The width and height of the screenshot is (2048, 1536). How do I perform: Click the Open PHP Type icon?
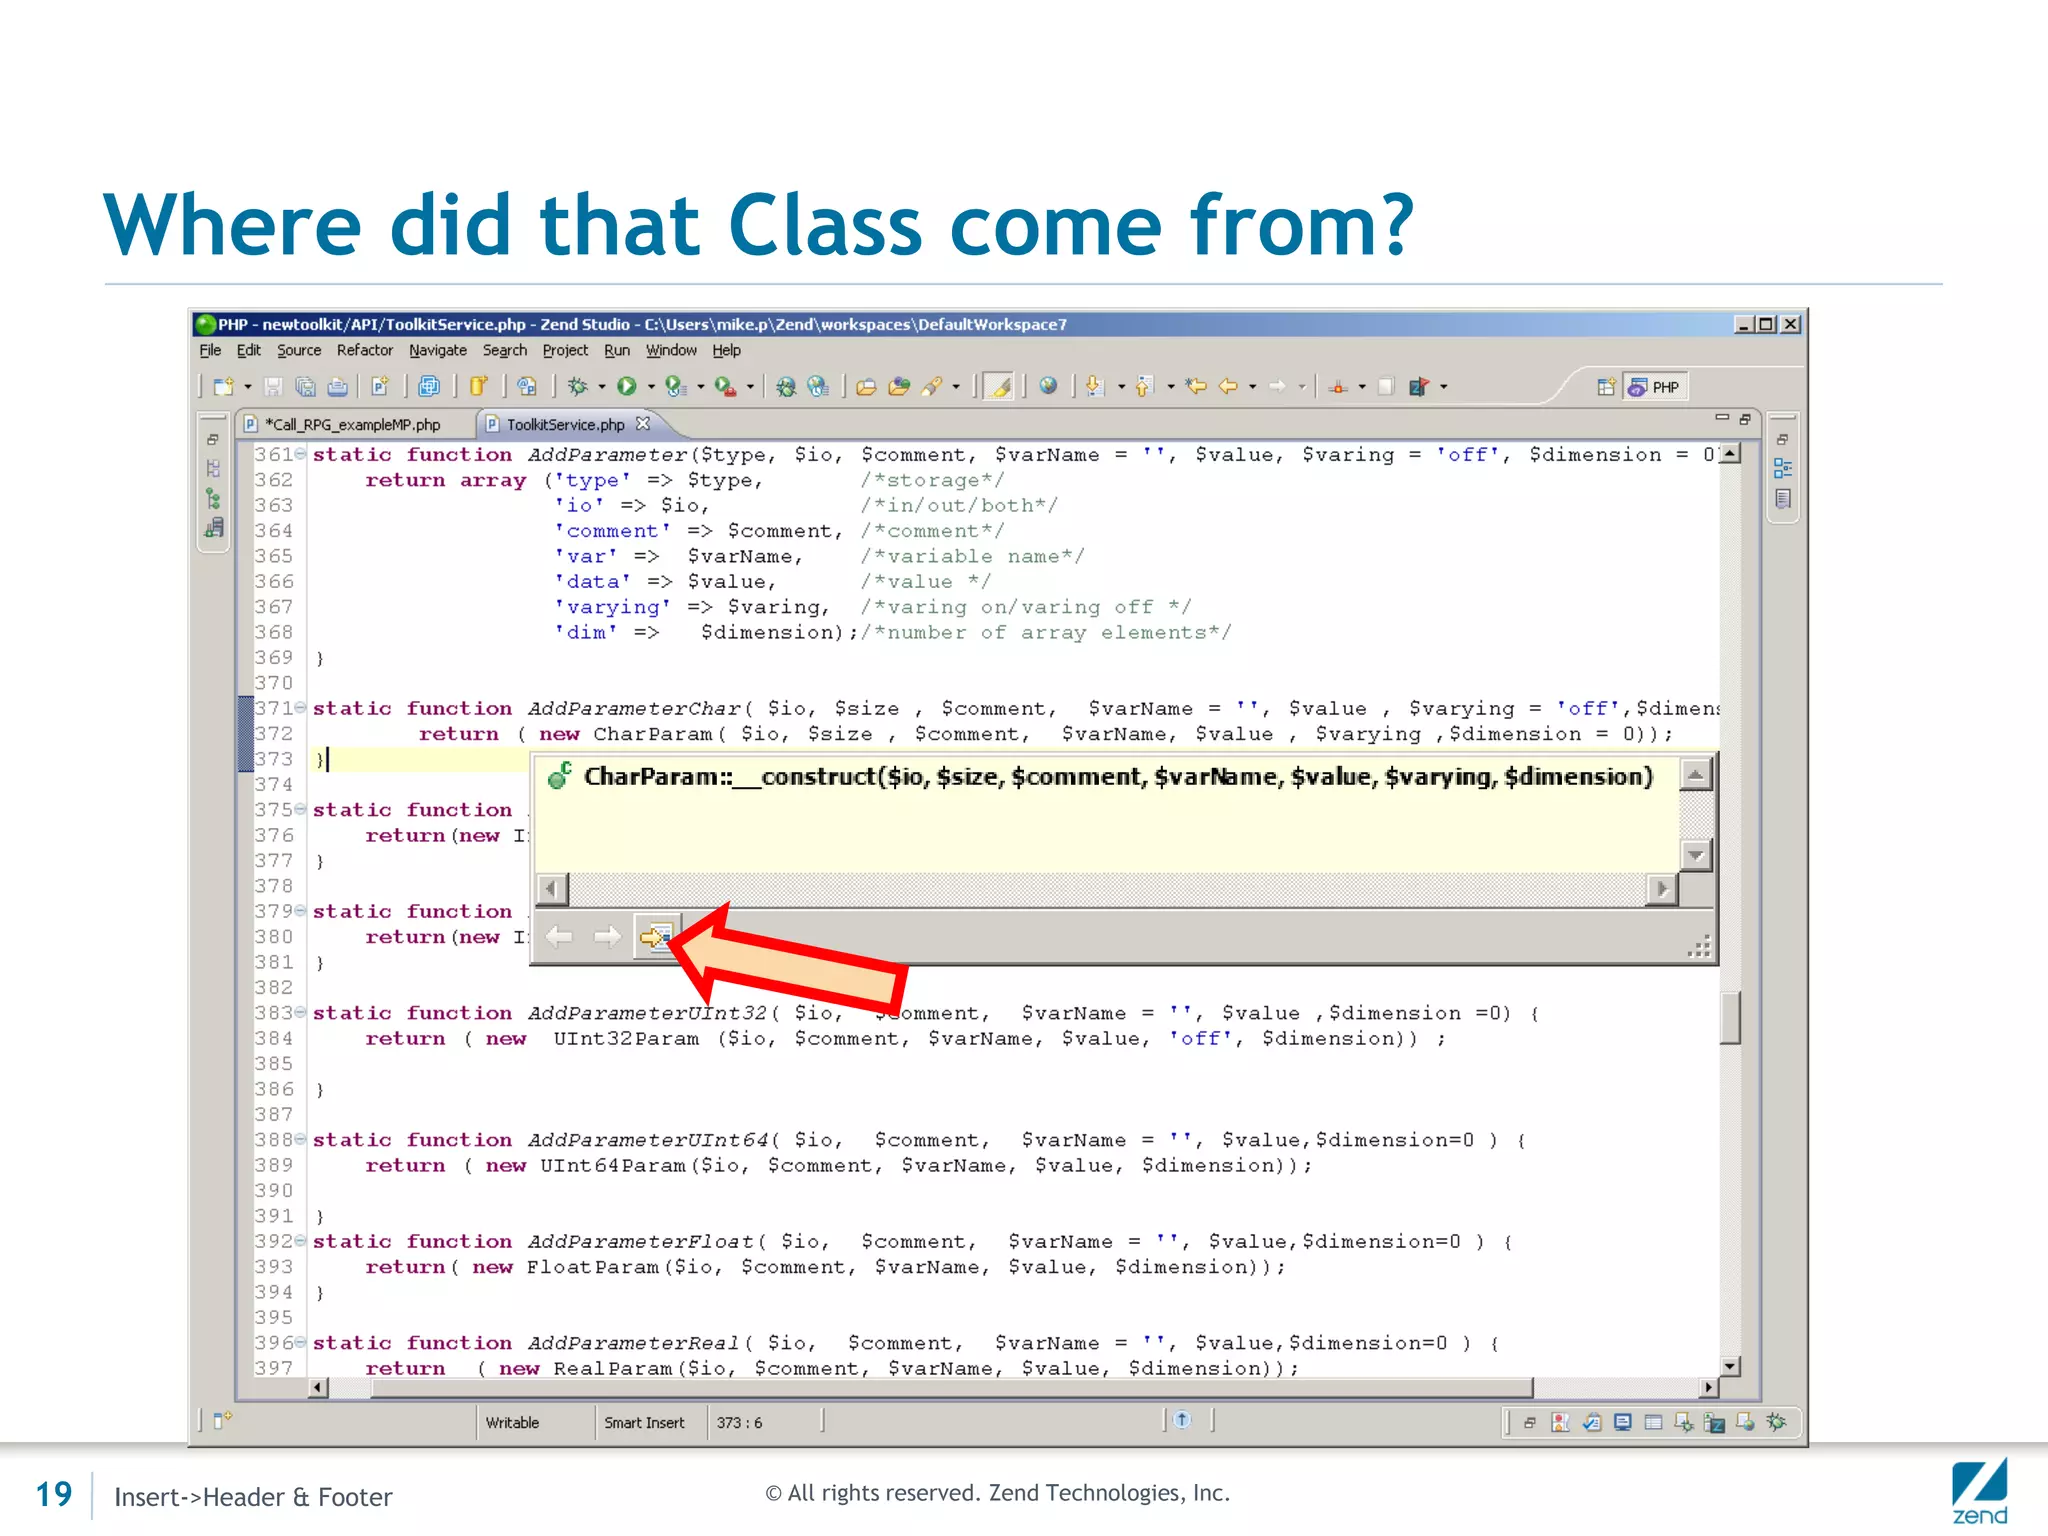point(526,387)
